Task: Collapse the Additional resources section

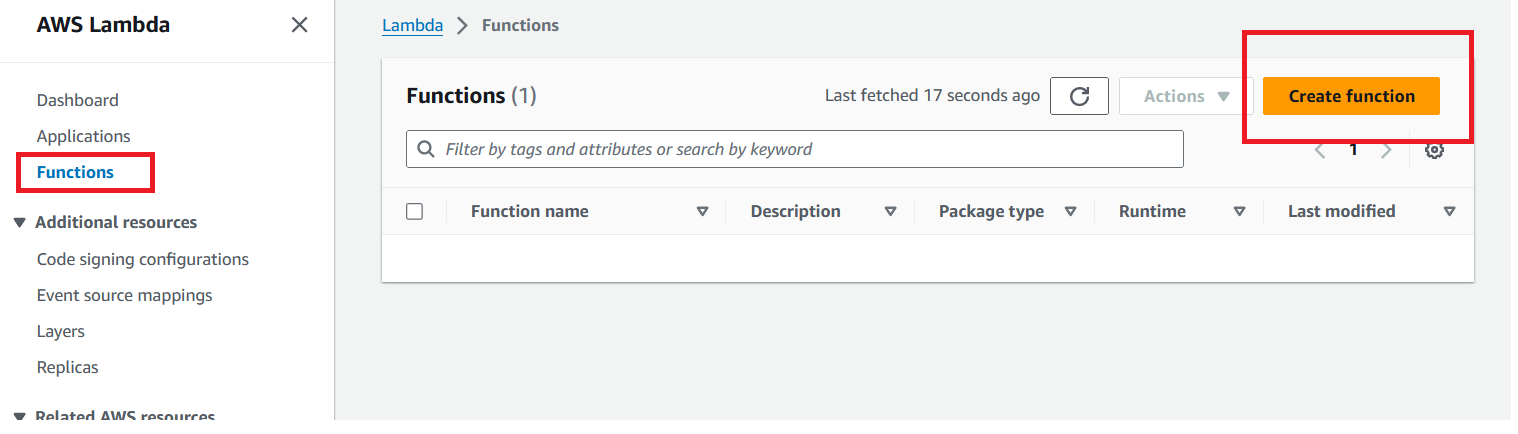Action: coord(20,222)
